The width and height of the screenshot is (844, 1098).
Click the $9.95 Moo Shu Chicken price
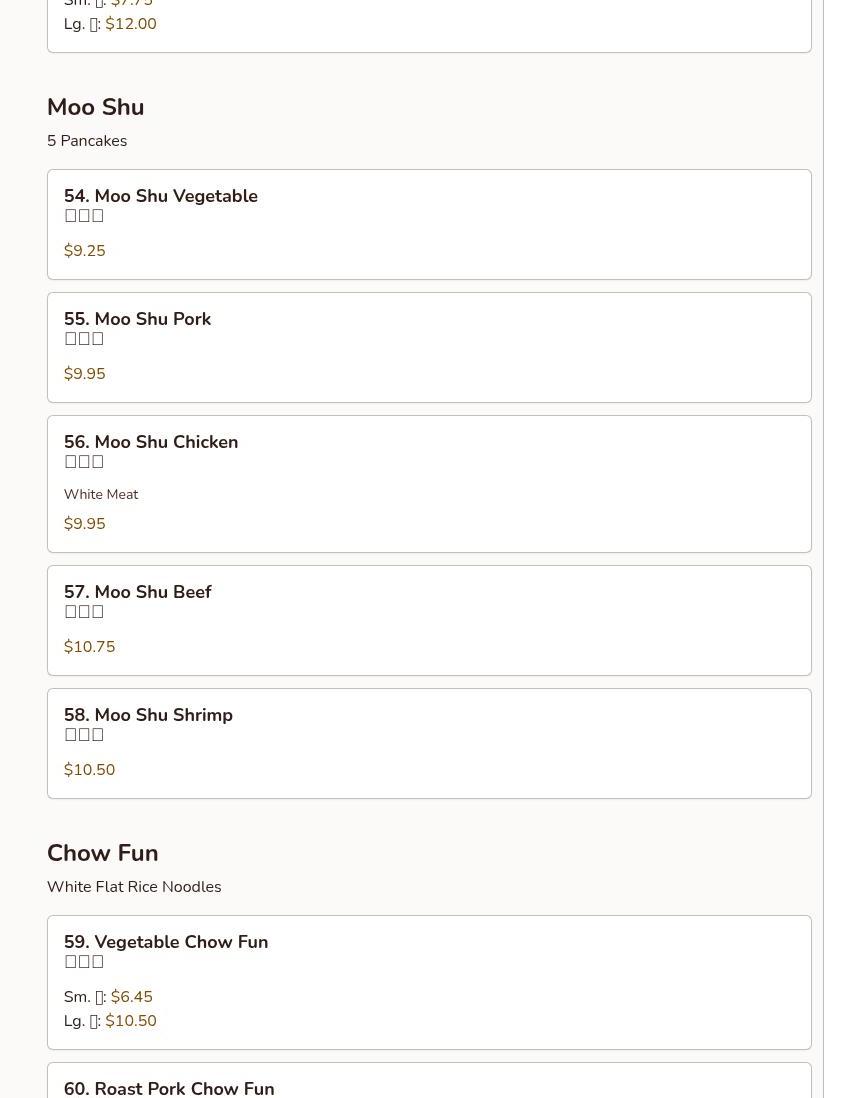(85, 524)
